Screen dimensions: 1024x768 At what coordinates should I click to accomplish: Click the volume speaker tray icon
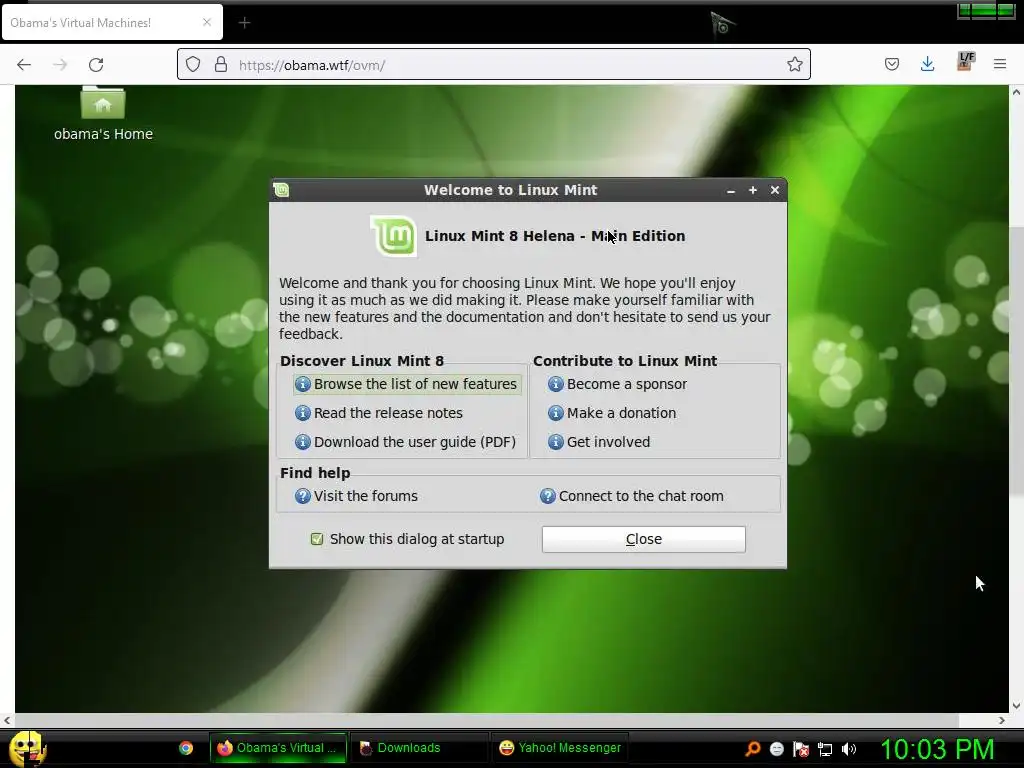(x=849, y=748)
